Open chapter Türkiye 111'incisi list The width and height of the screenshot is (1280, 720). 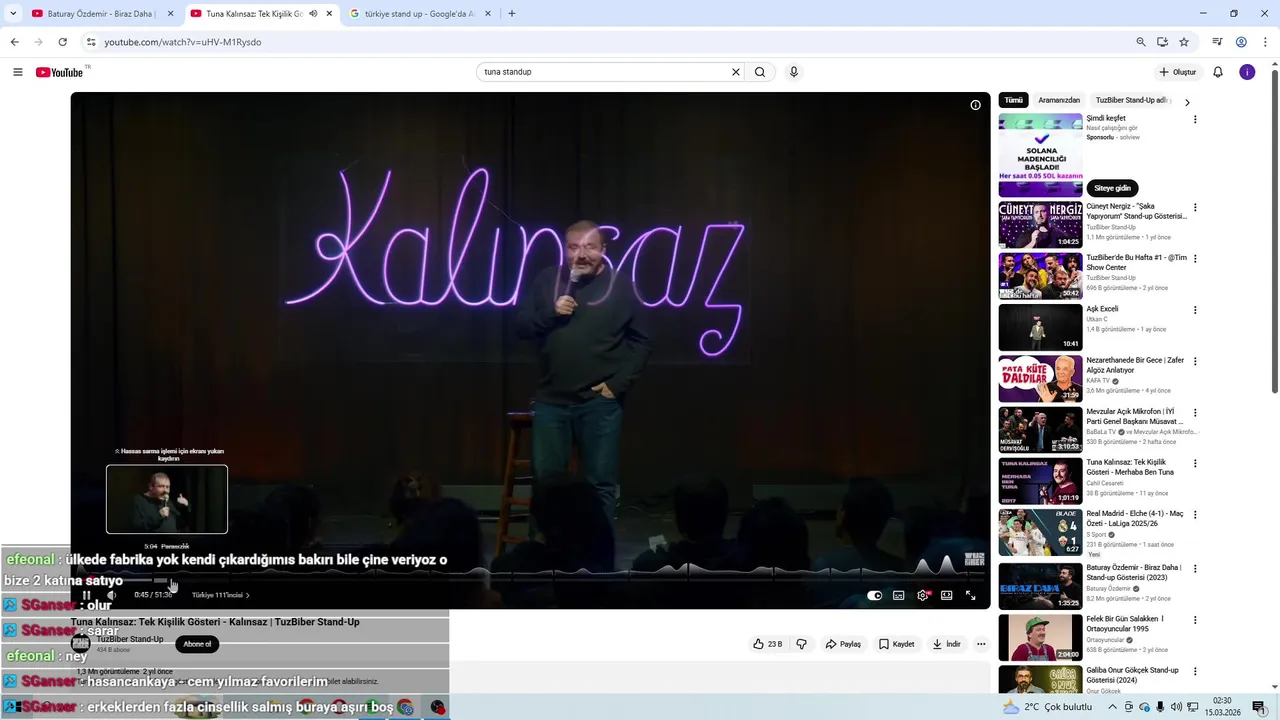[220, 595]
